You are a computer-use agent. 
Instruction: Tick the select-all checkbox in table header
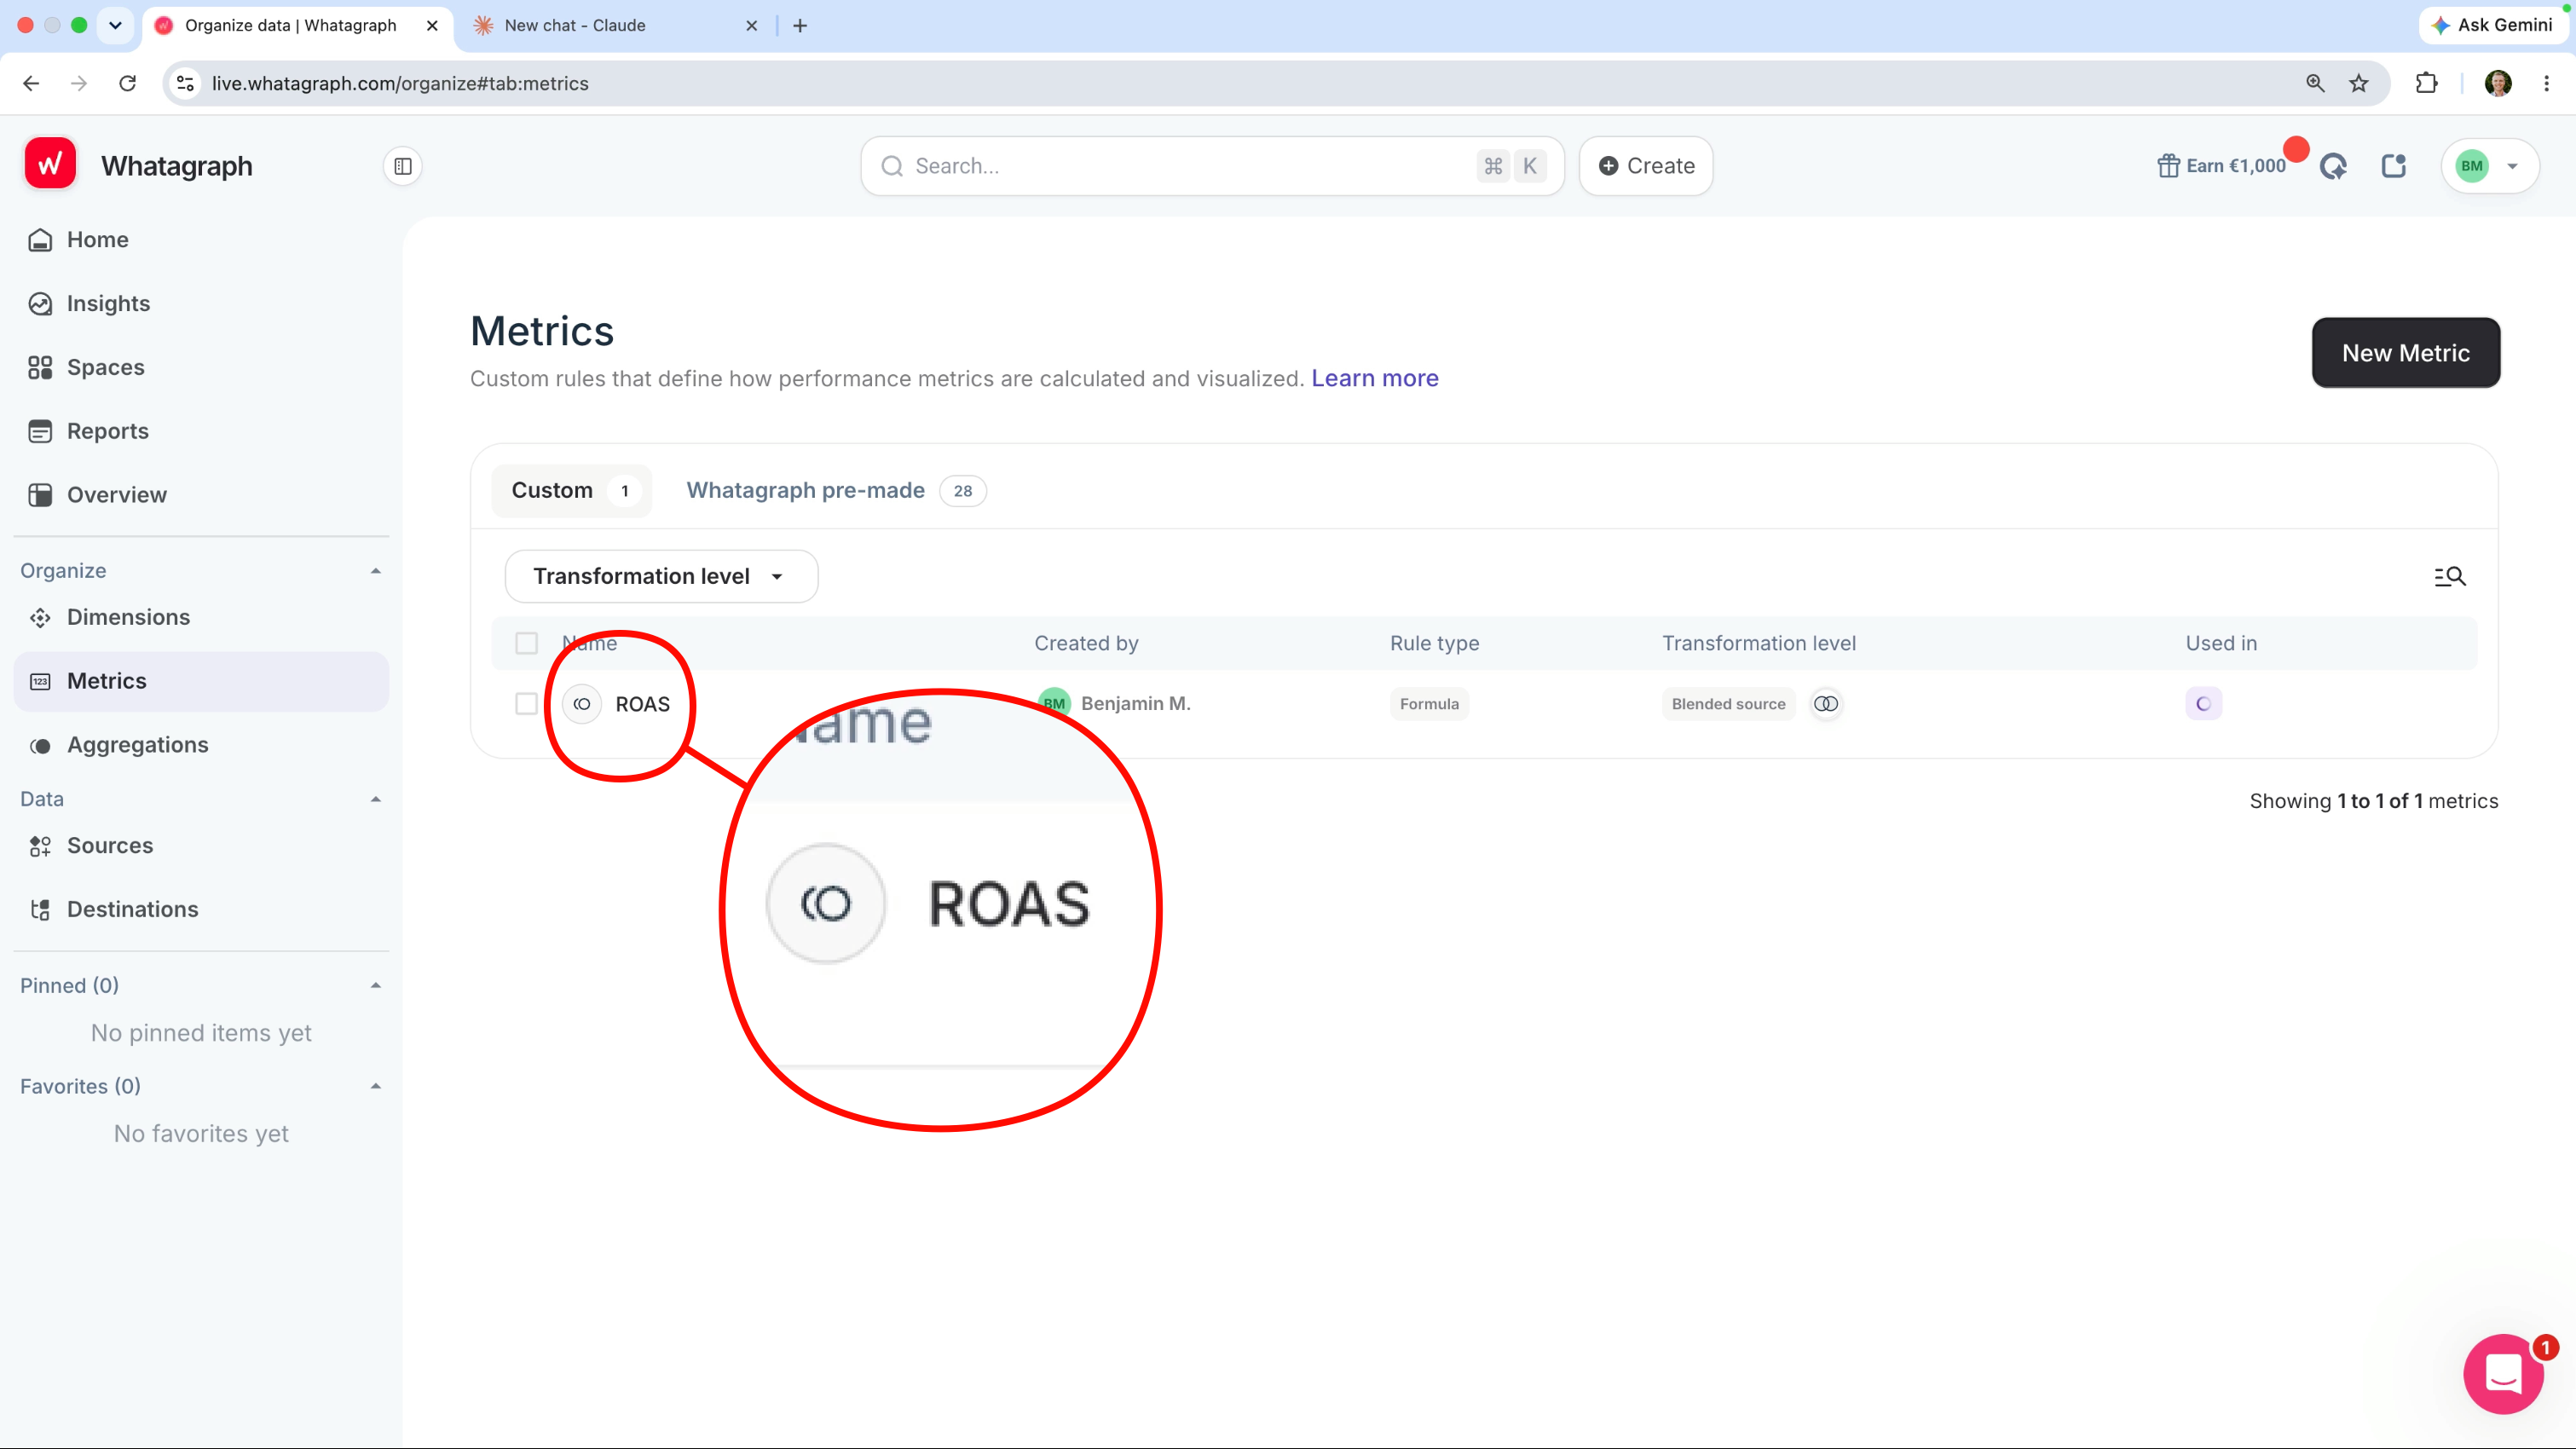point(526,643)
